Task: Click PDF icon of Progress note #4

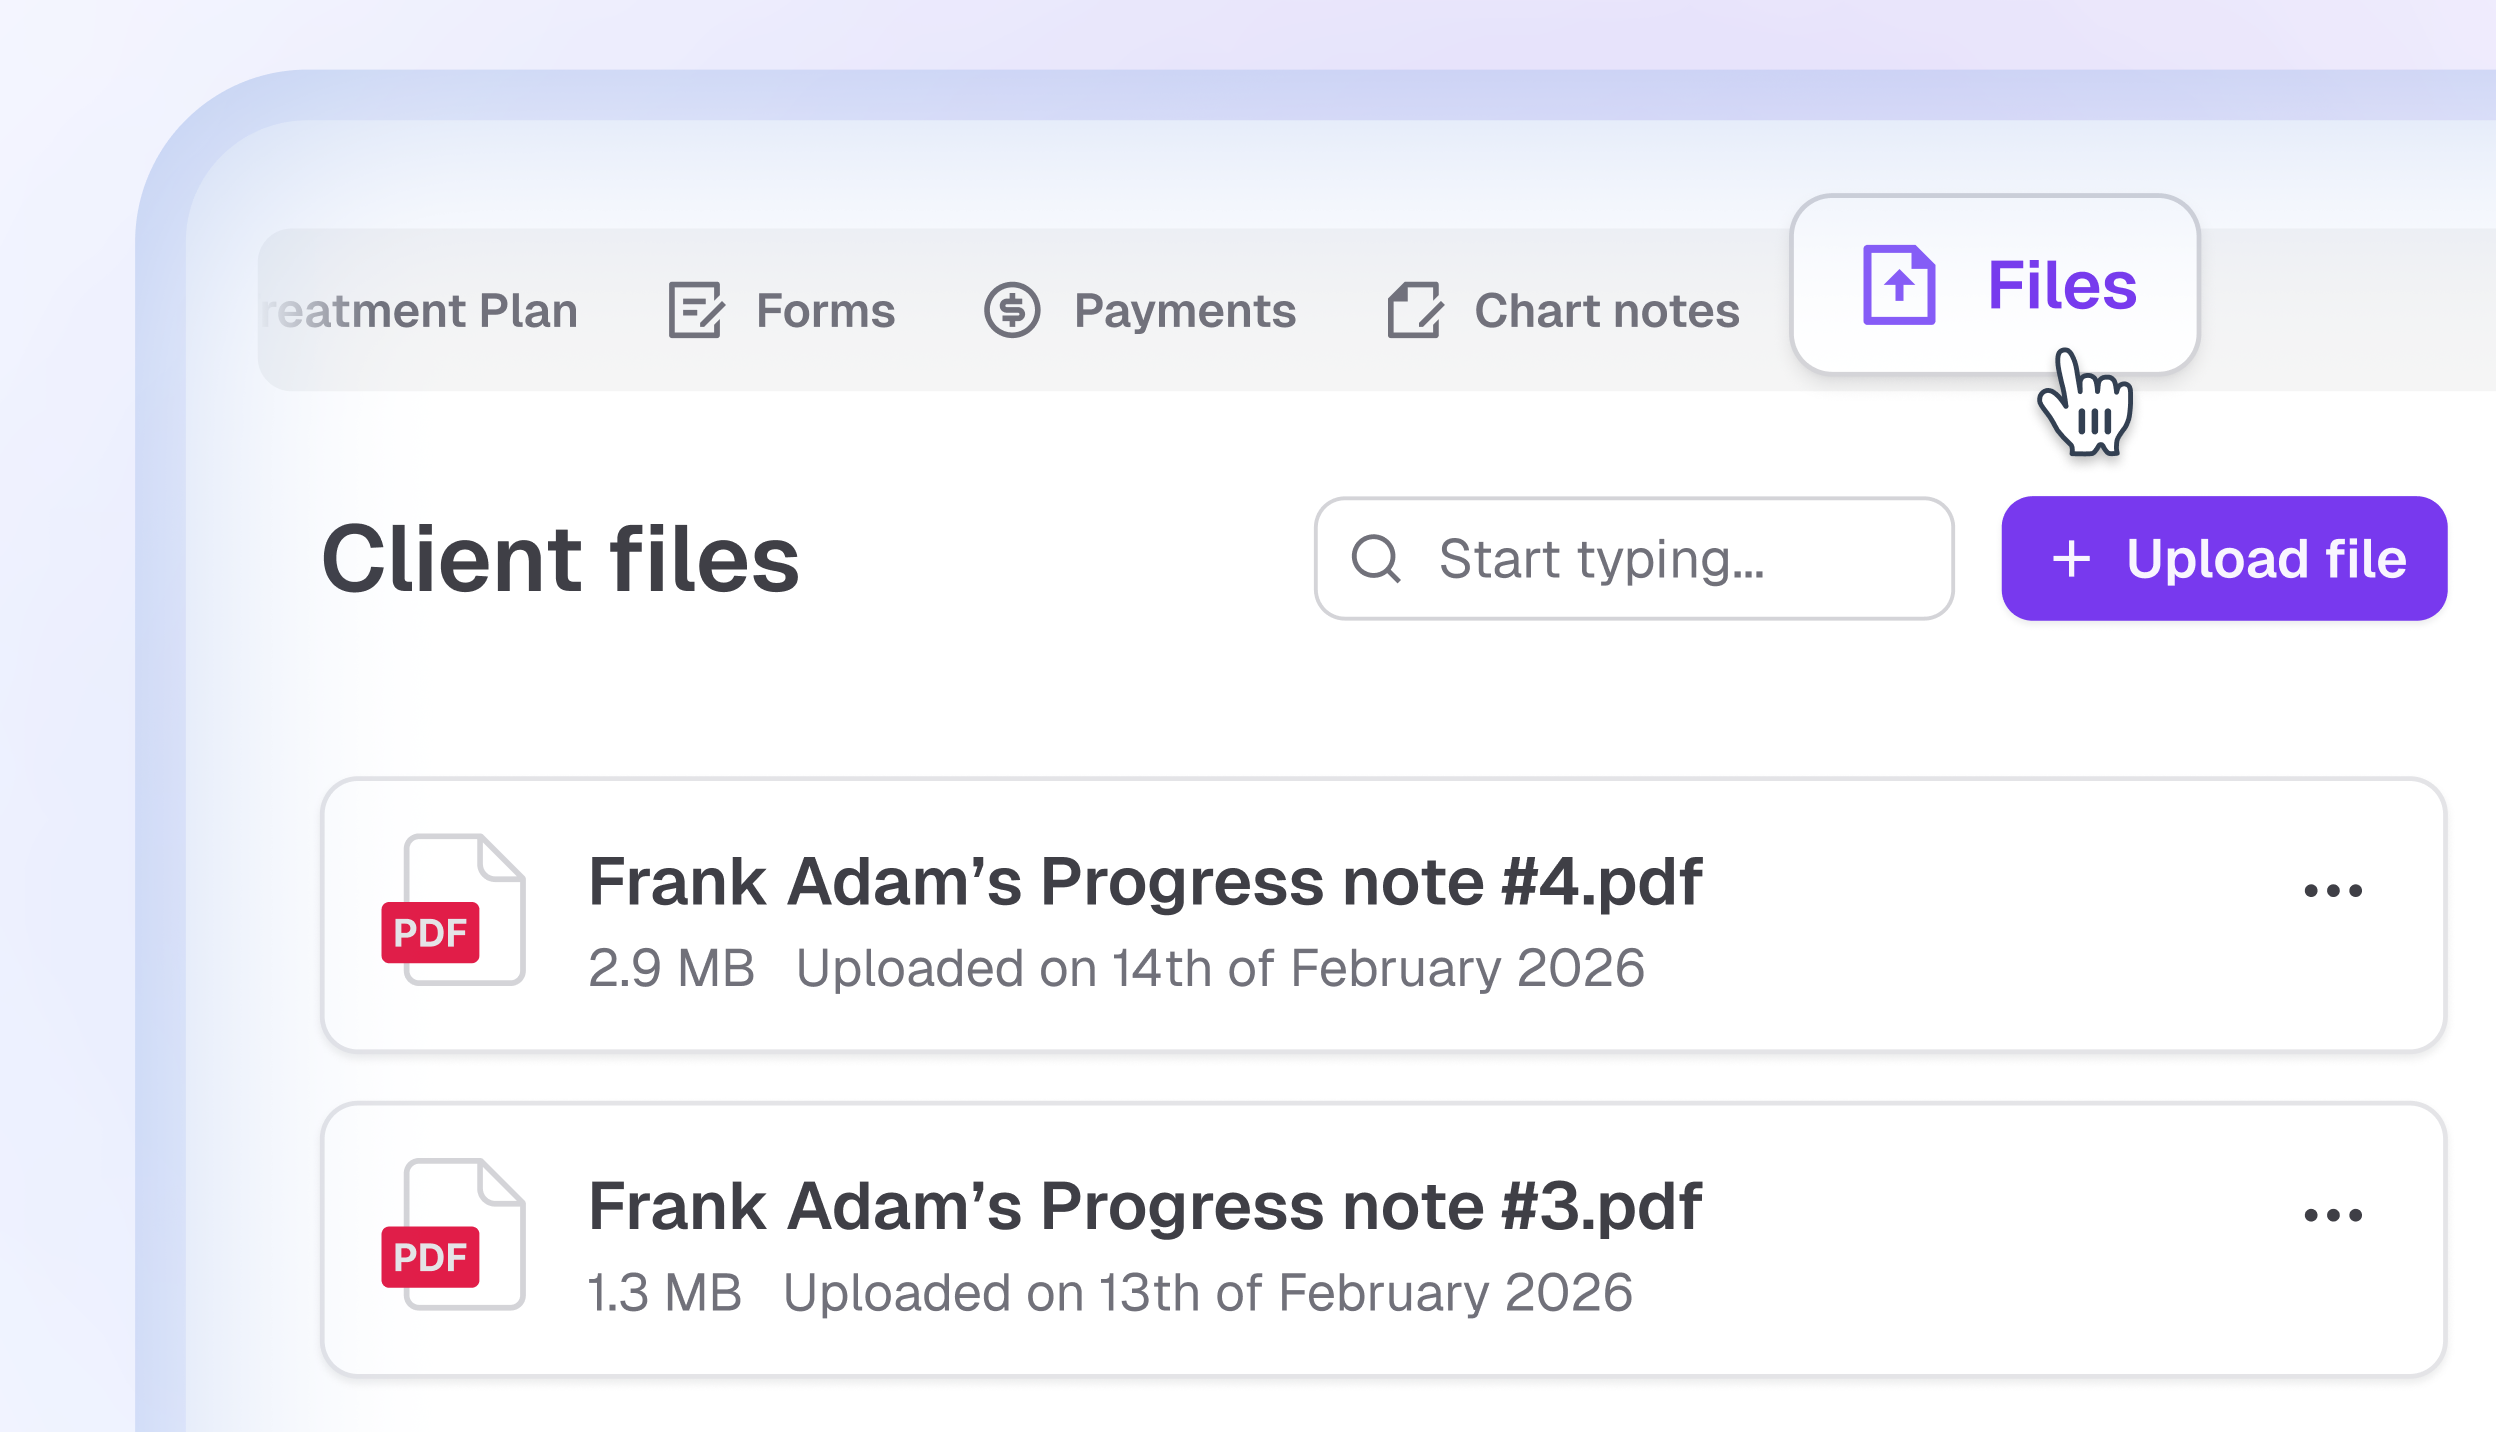Action: (453, 911)
